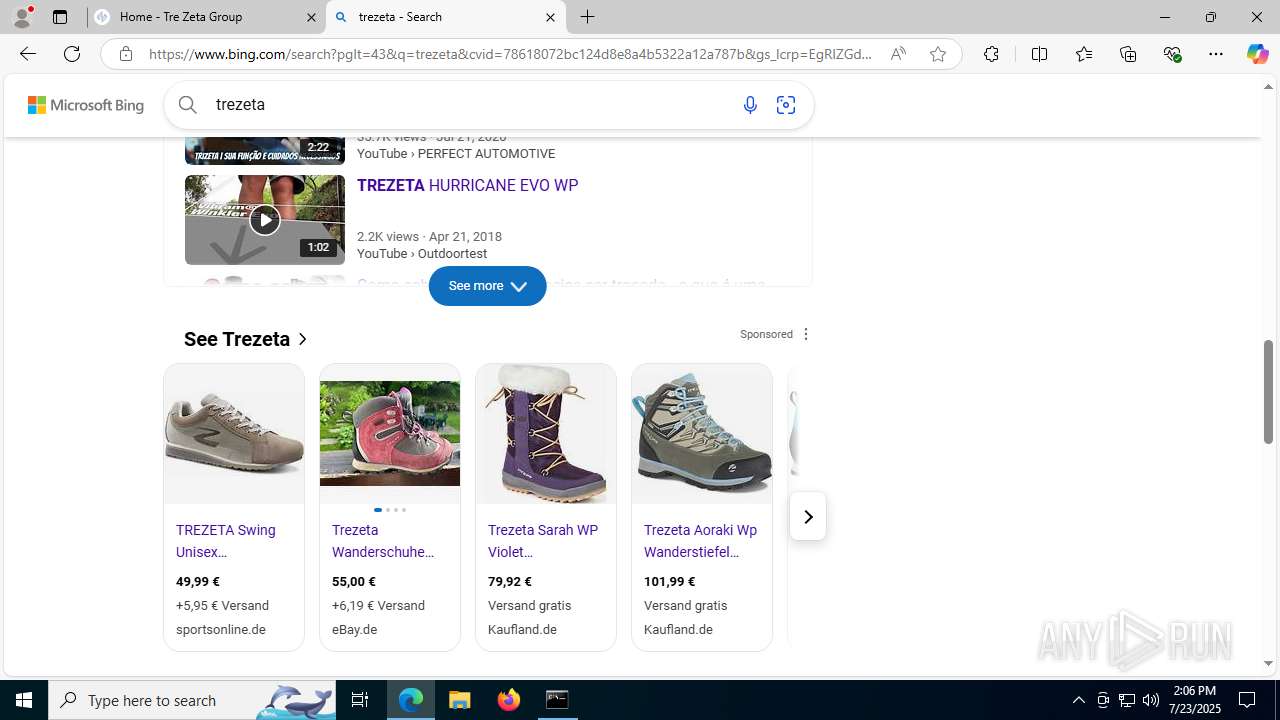This screenshot has height=720, width=1280.
Task: Open the network status tray icon
Action: pyautogui.click(x=1127, y=700)
